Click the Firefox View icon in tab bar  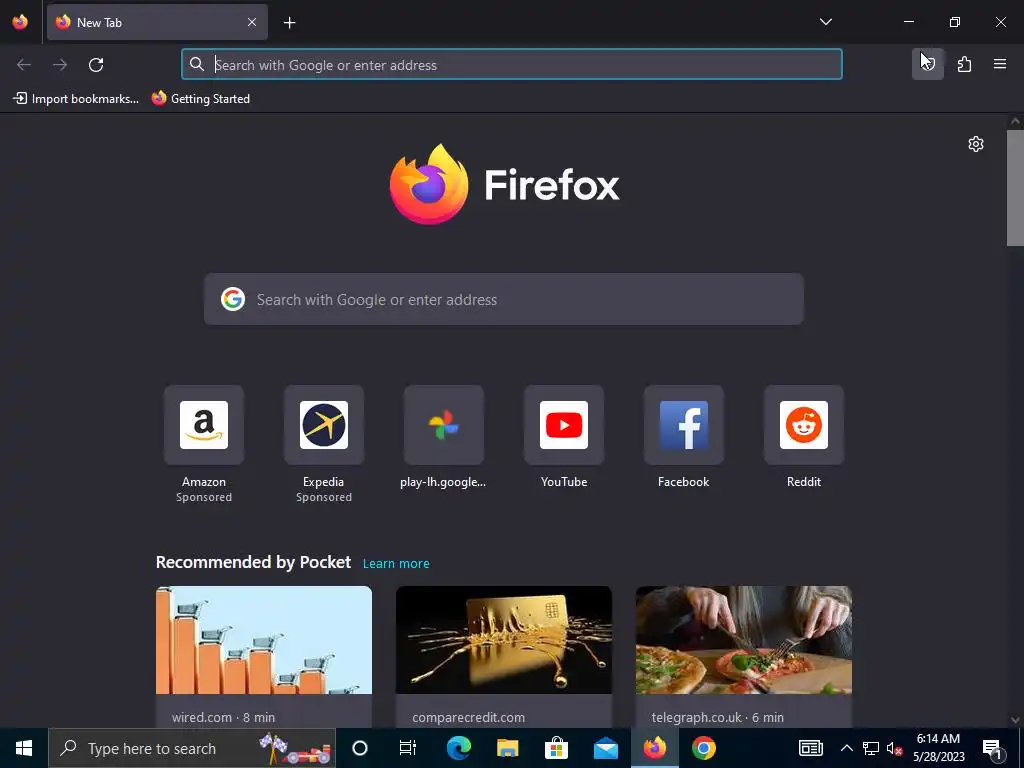point(20,22)
